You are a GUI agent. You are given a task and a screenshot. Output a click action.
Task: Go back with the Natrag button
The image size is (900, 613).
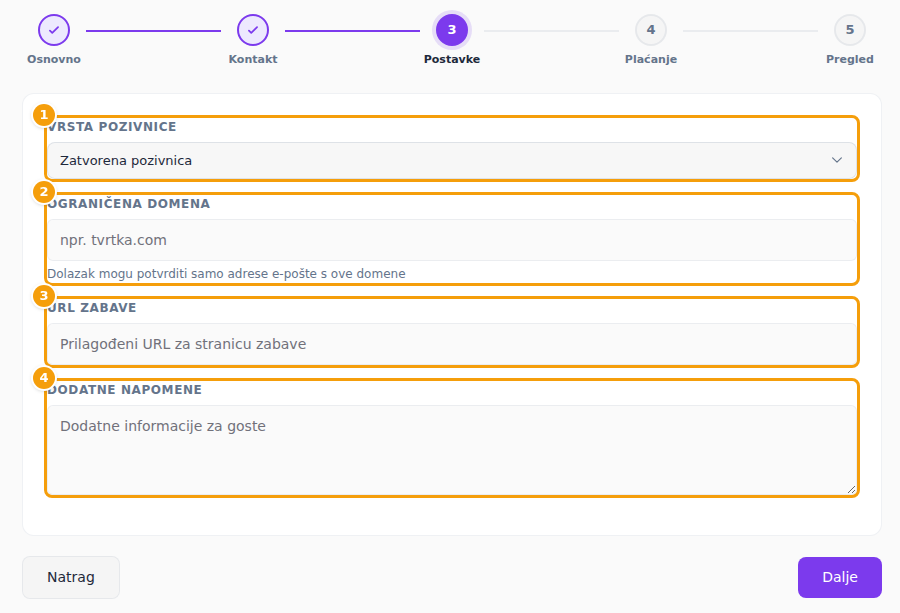71,577
